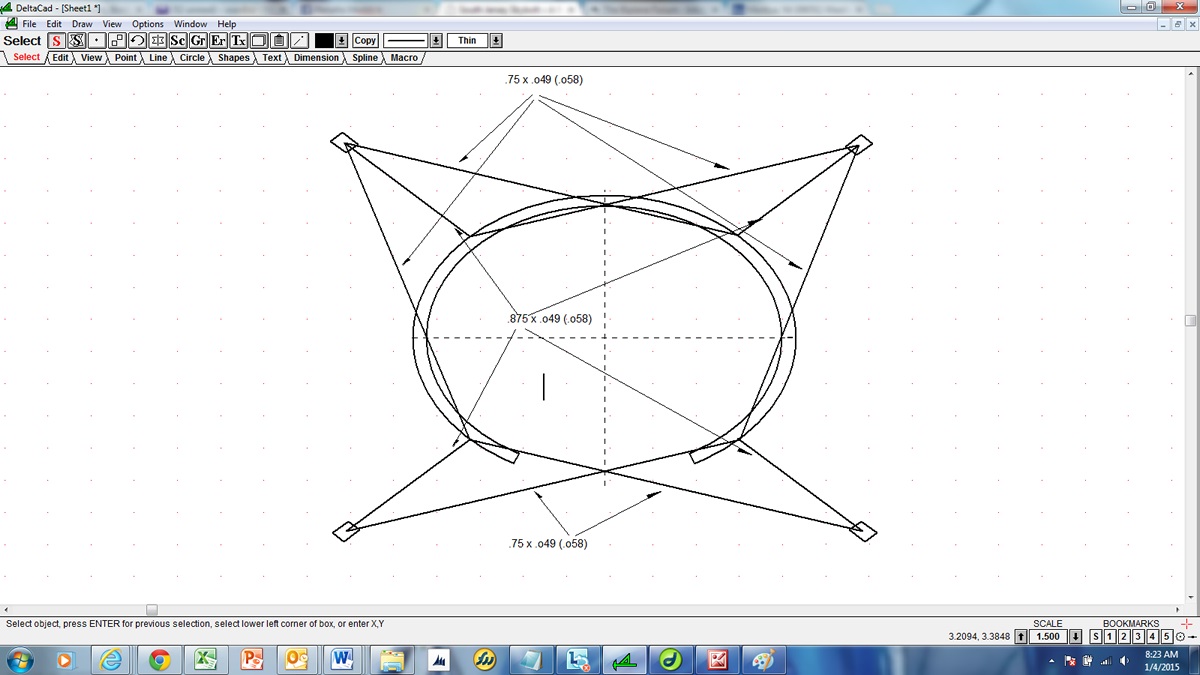This screenshot has width=1200, height=675.
Task: Select the rotate tool icon
Action: coord(137,41)
